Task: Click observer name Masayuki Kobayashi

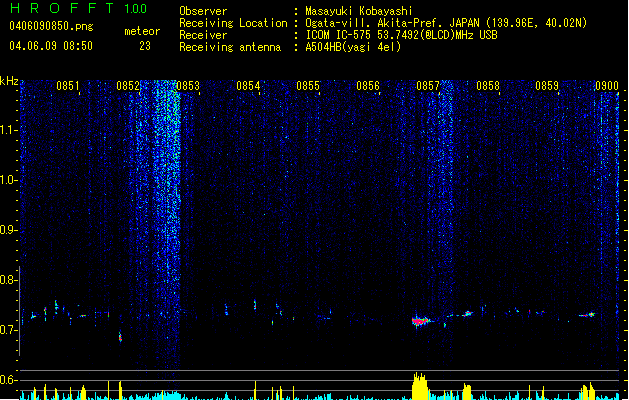Action: pyautogui.click(x=359, y=11)
